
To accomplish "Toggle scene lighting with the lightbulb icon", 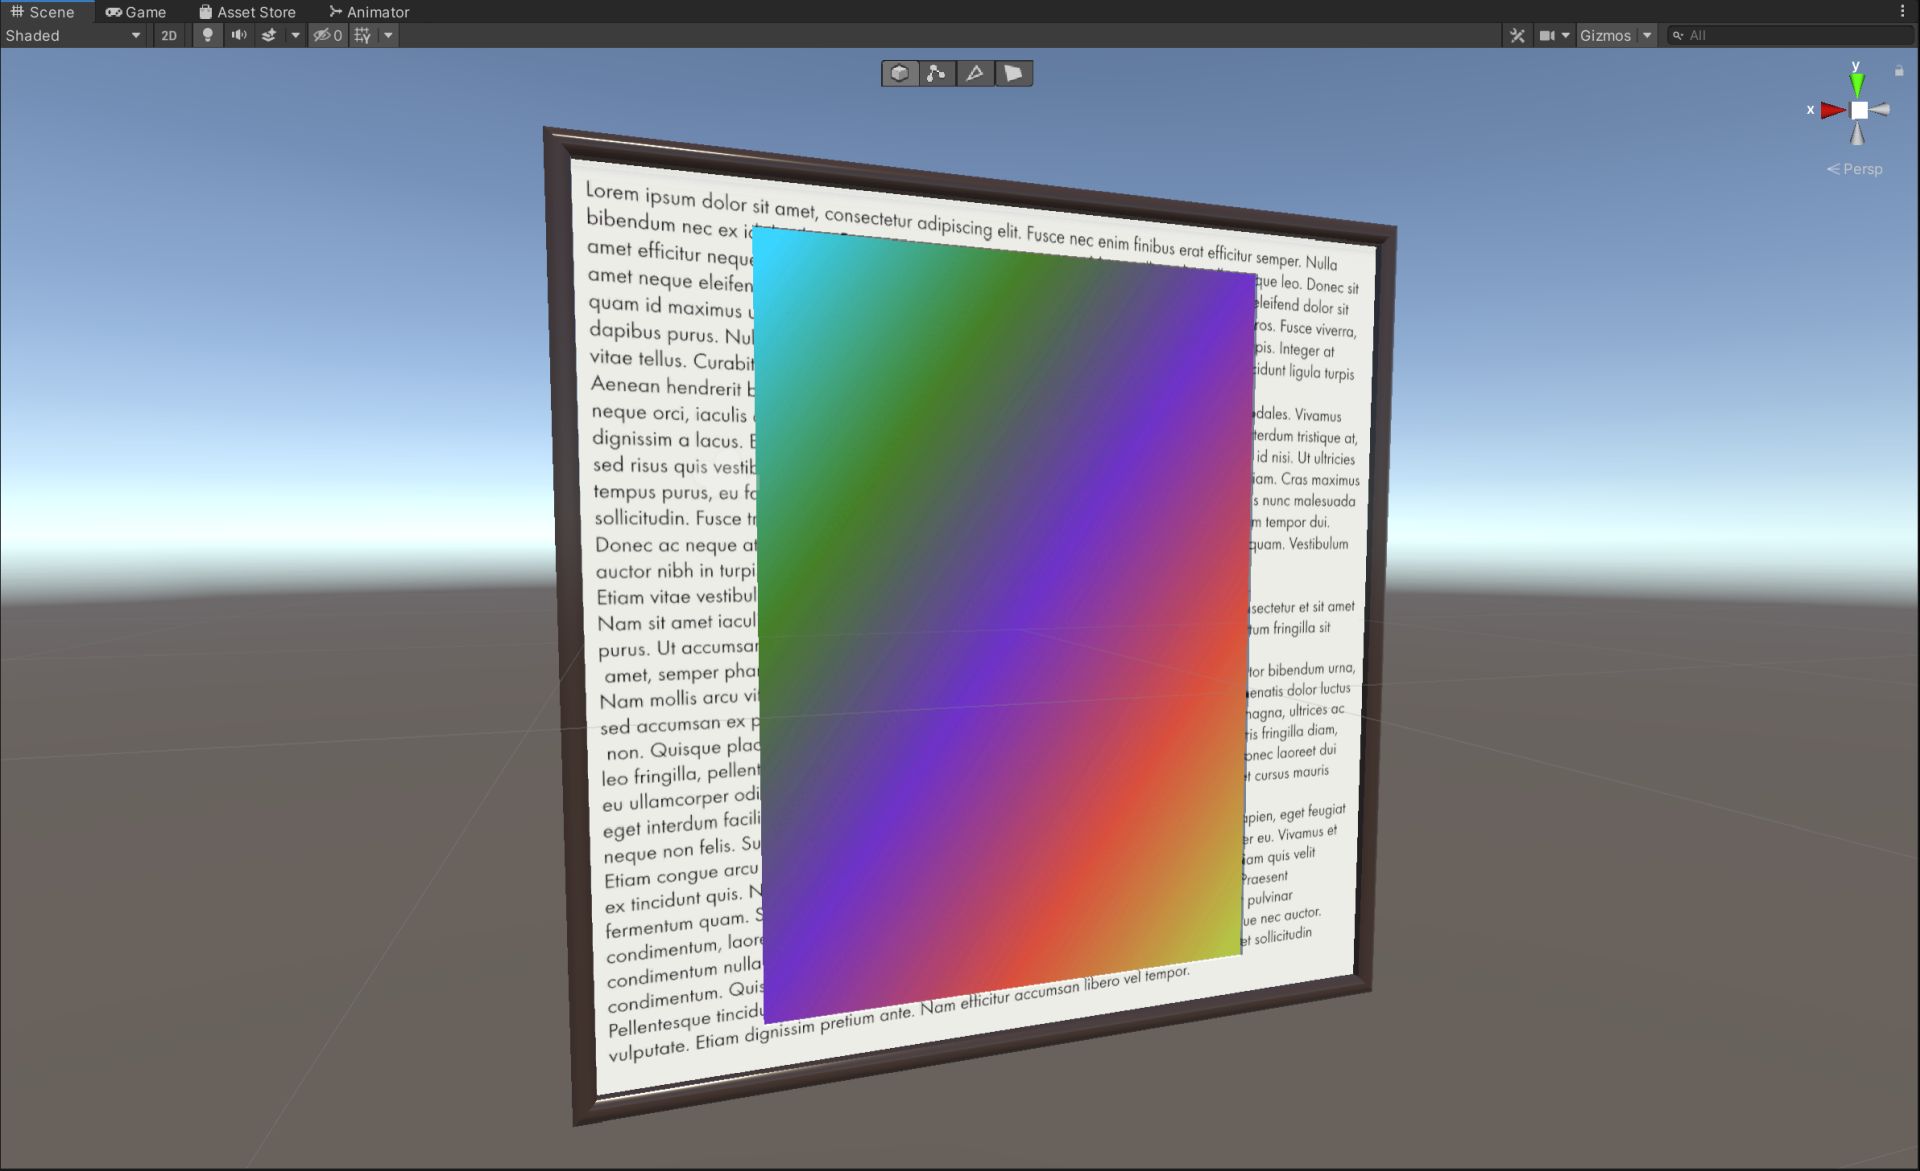I will [207, 35].
